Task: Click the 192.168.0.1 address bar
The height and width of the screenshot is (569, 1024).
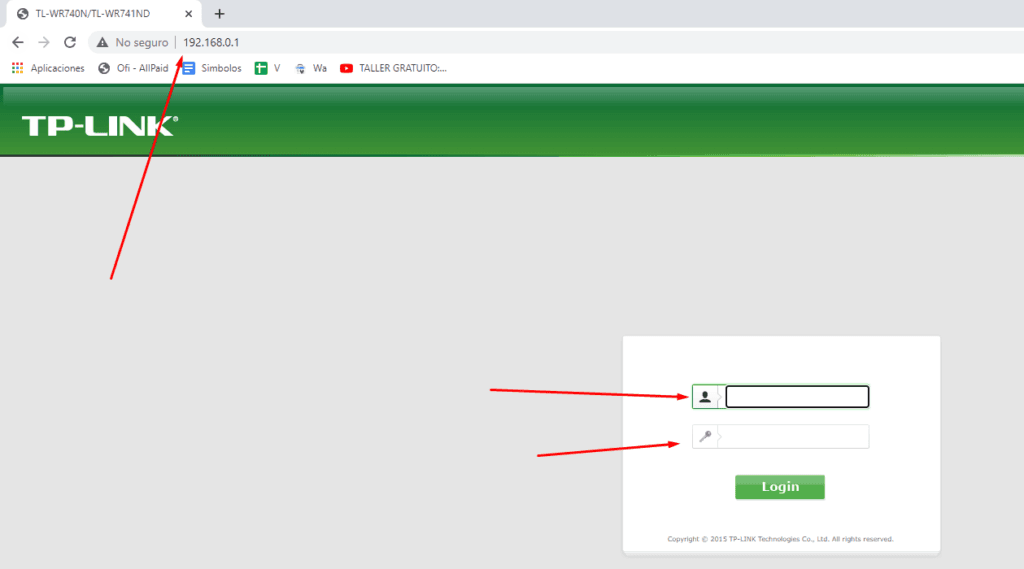Action: click(x=211, y=42)
